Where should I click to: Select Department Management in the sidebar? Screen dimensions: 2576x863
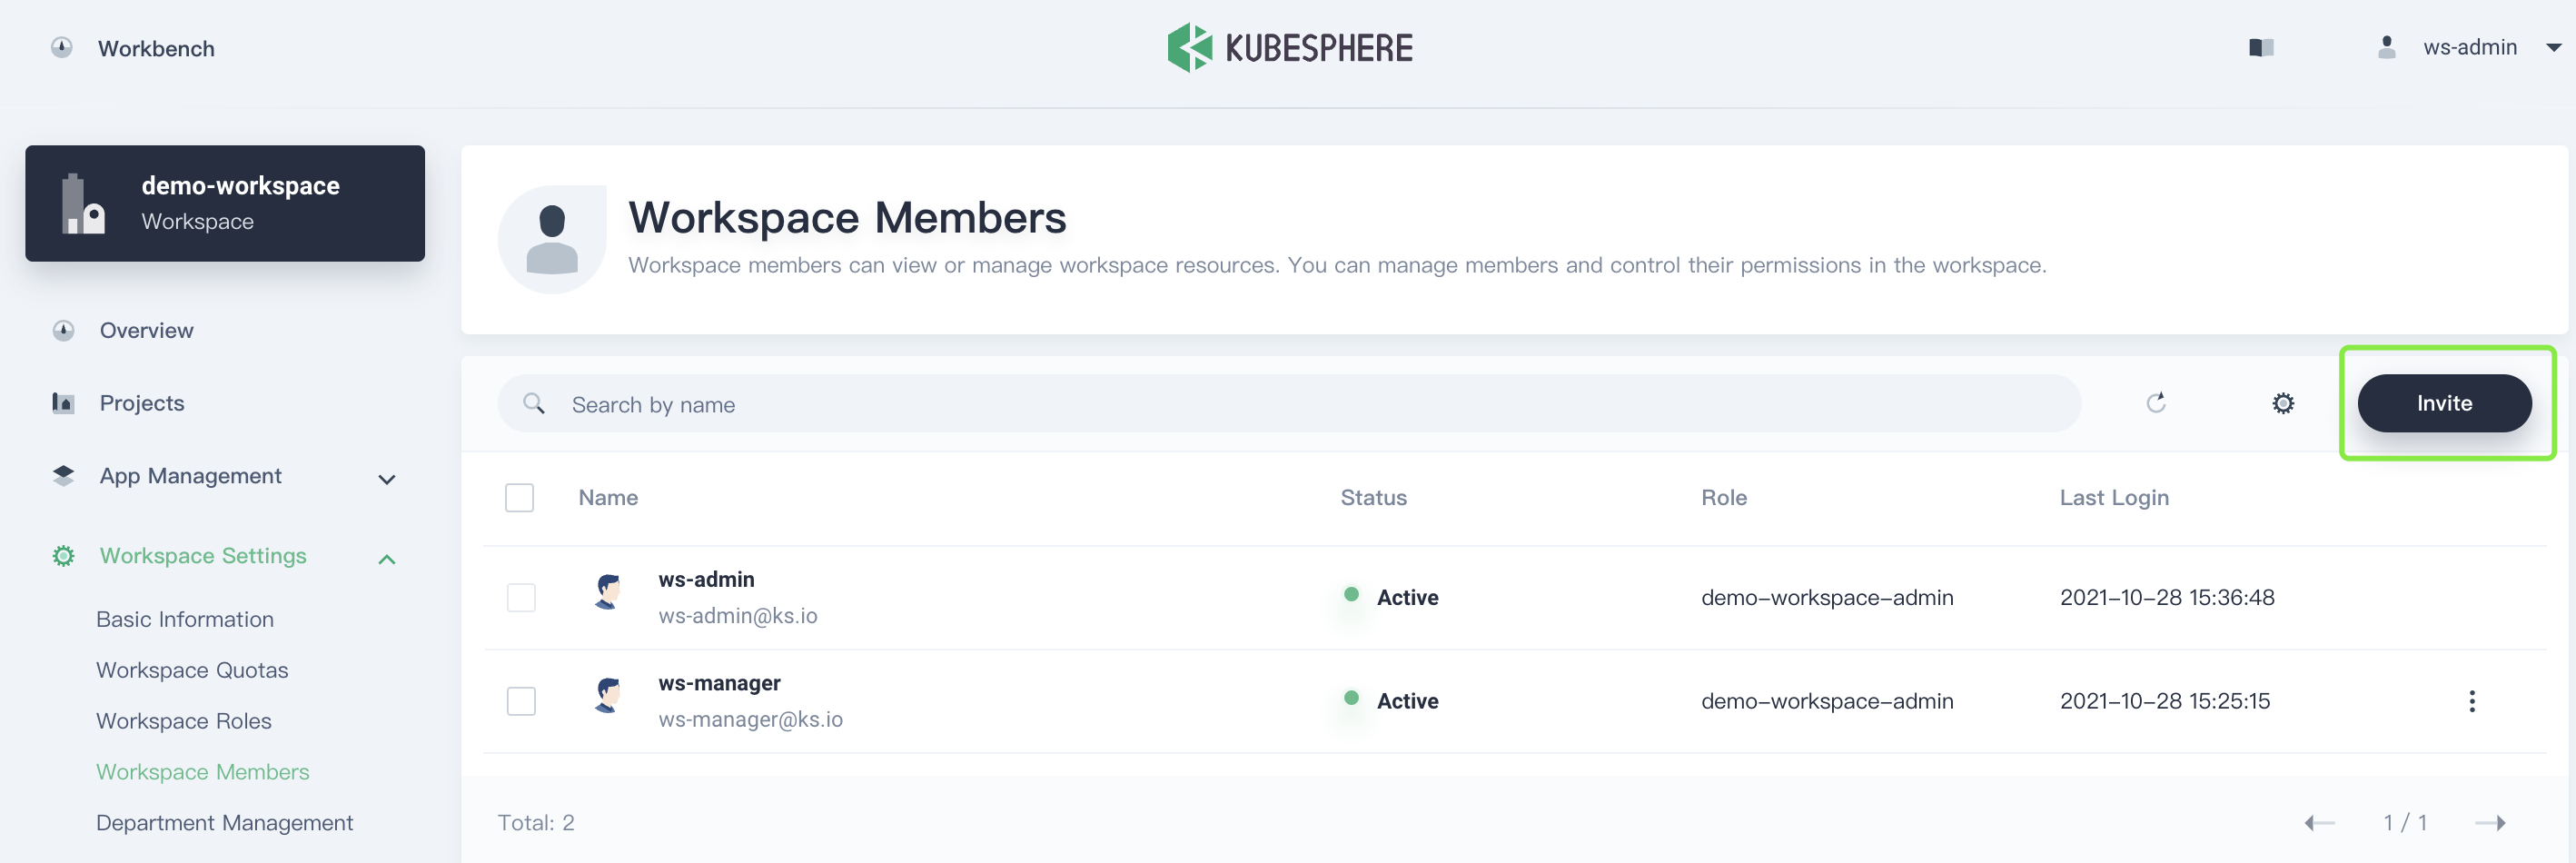coord(224,822)
